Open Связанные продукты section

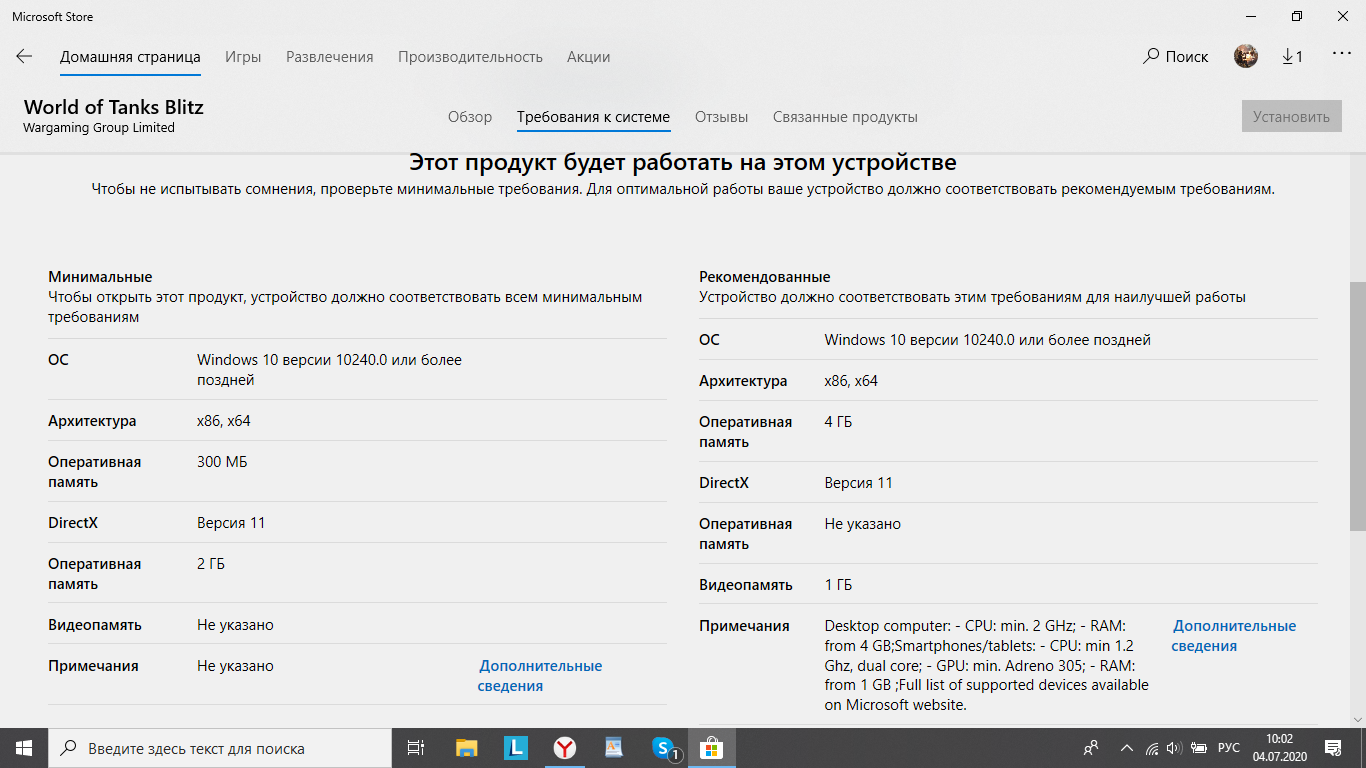[x=845, y=117]
